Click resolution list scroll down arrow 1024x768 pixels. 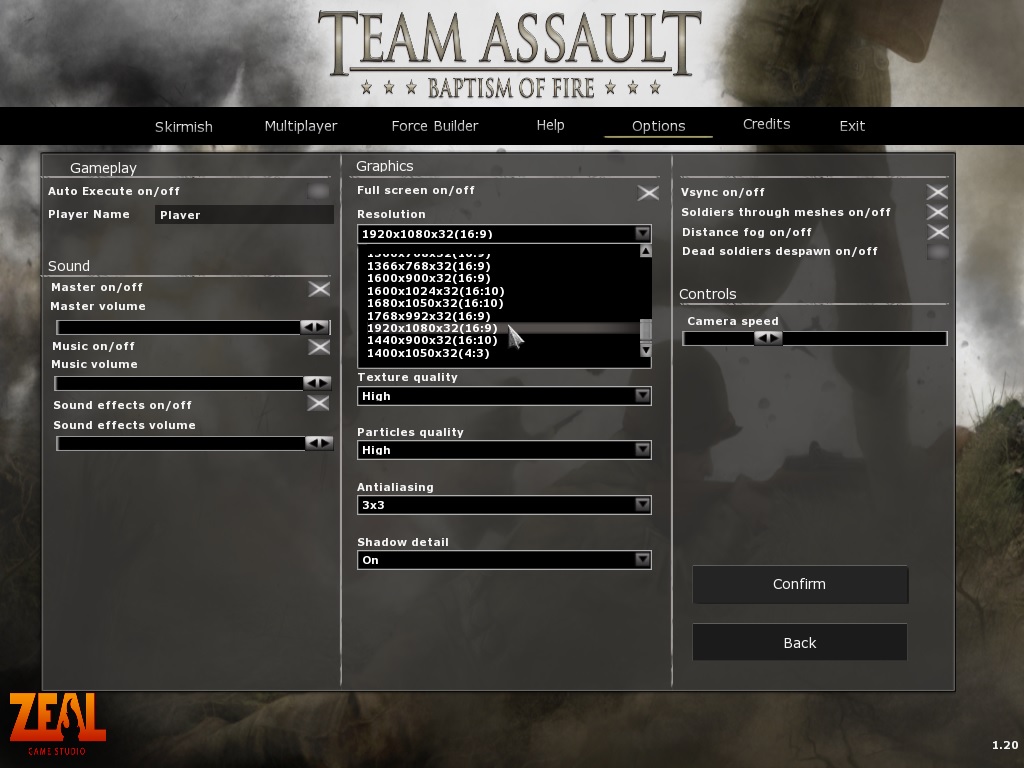click(x=645, y=351)
